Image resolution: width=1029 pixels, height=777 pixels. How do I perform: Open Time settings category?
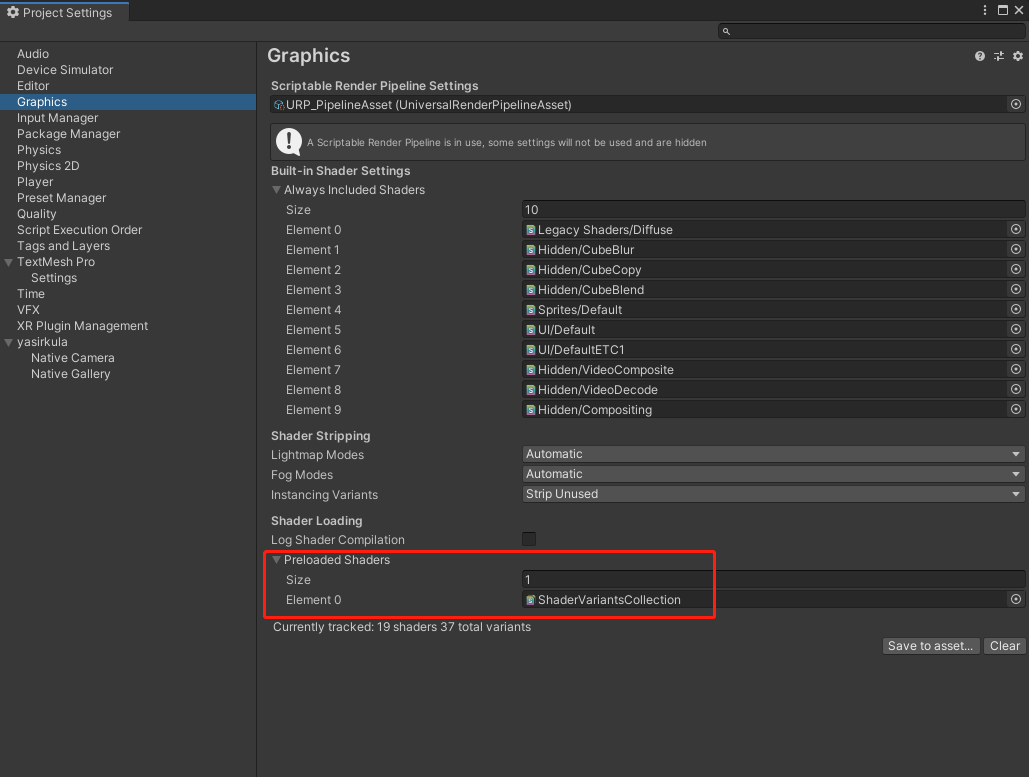click(31, 294)
